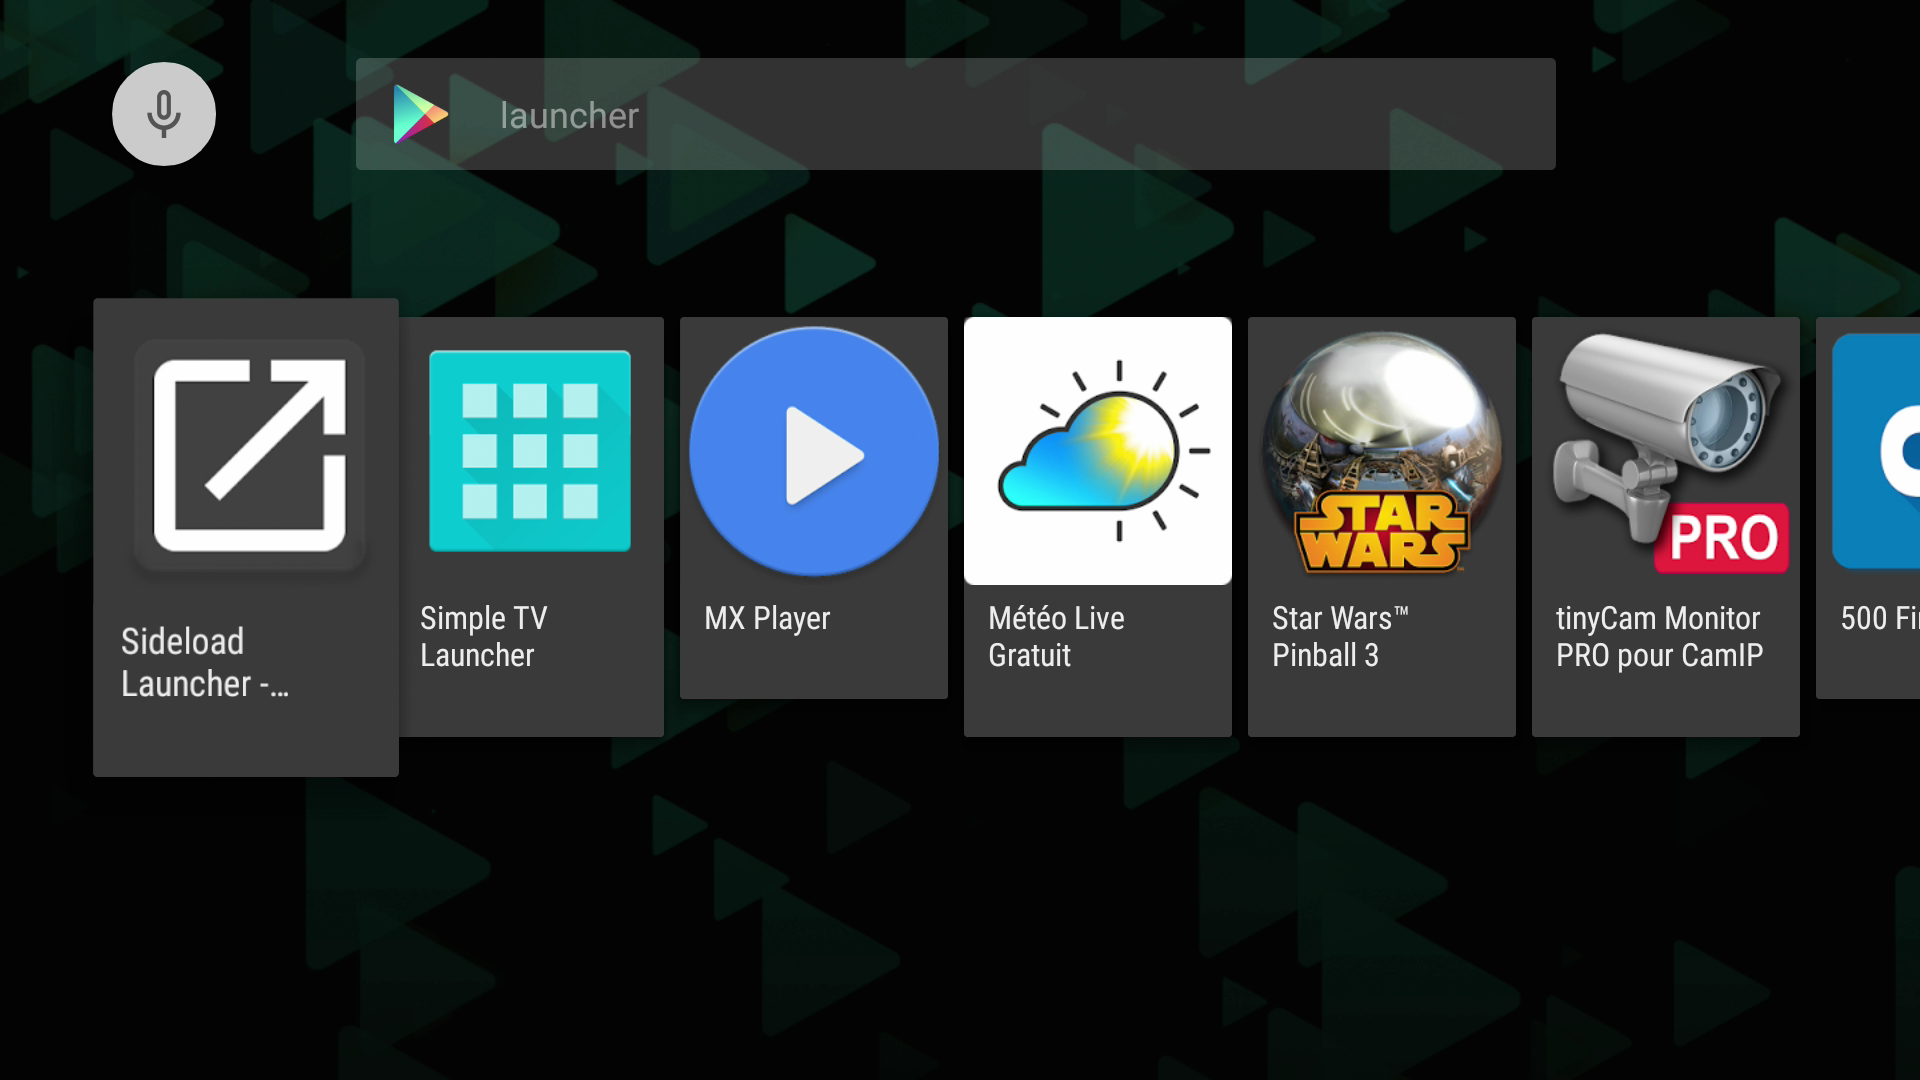
Task: Open the Google Play Store logo
Action: [x=420, y=114]
